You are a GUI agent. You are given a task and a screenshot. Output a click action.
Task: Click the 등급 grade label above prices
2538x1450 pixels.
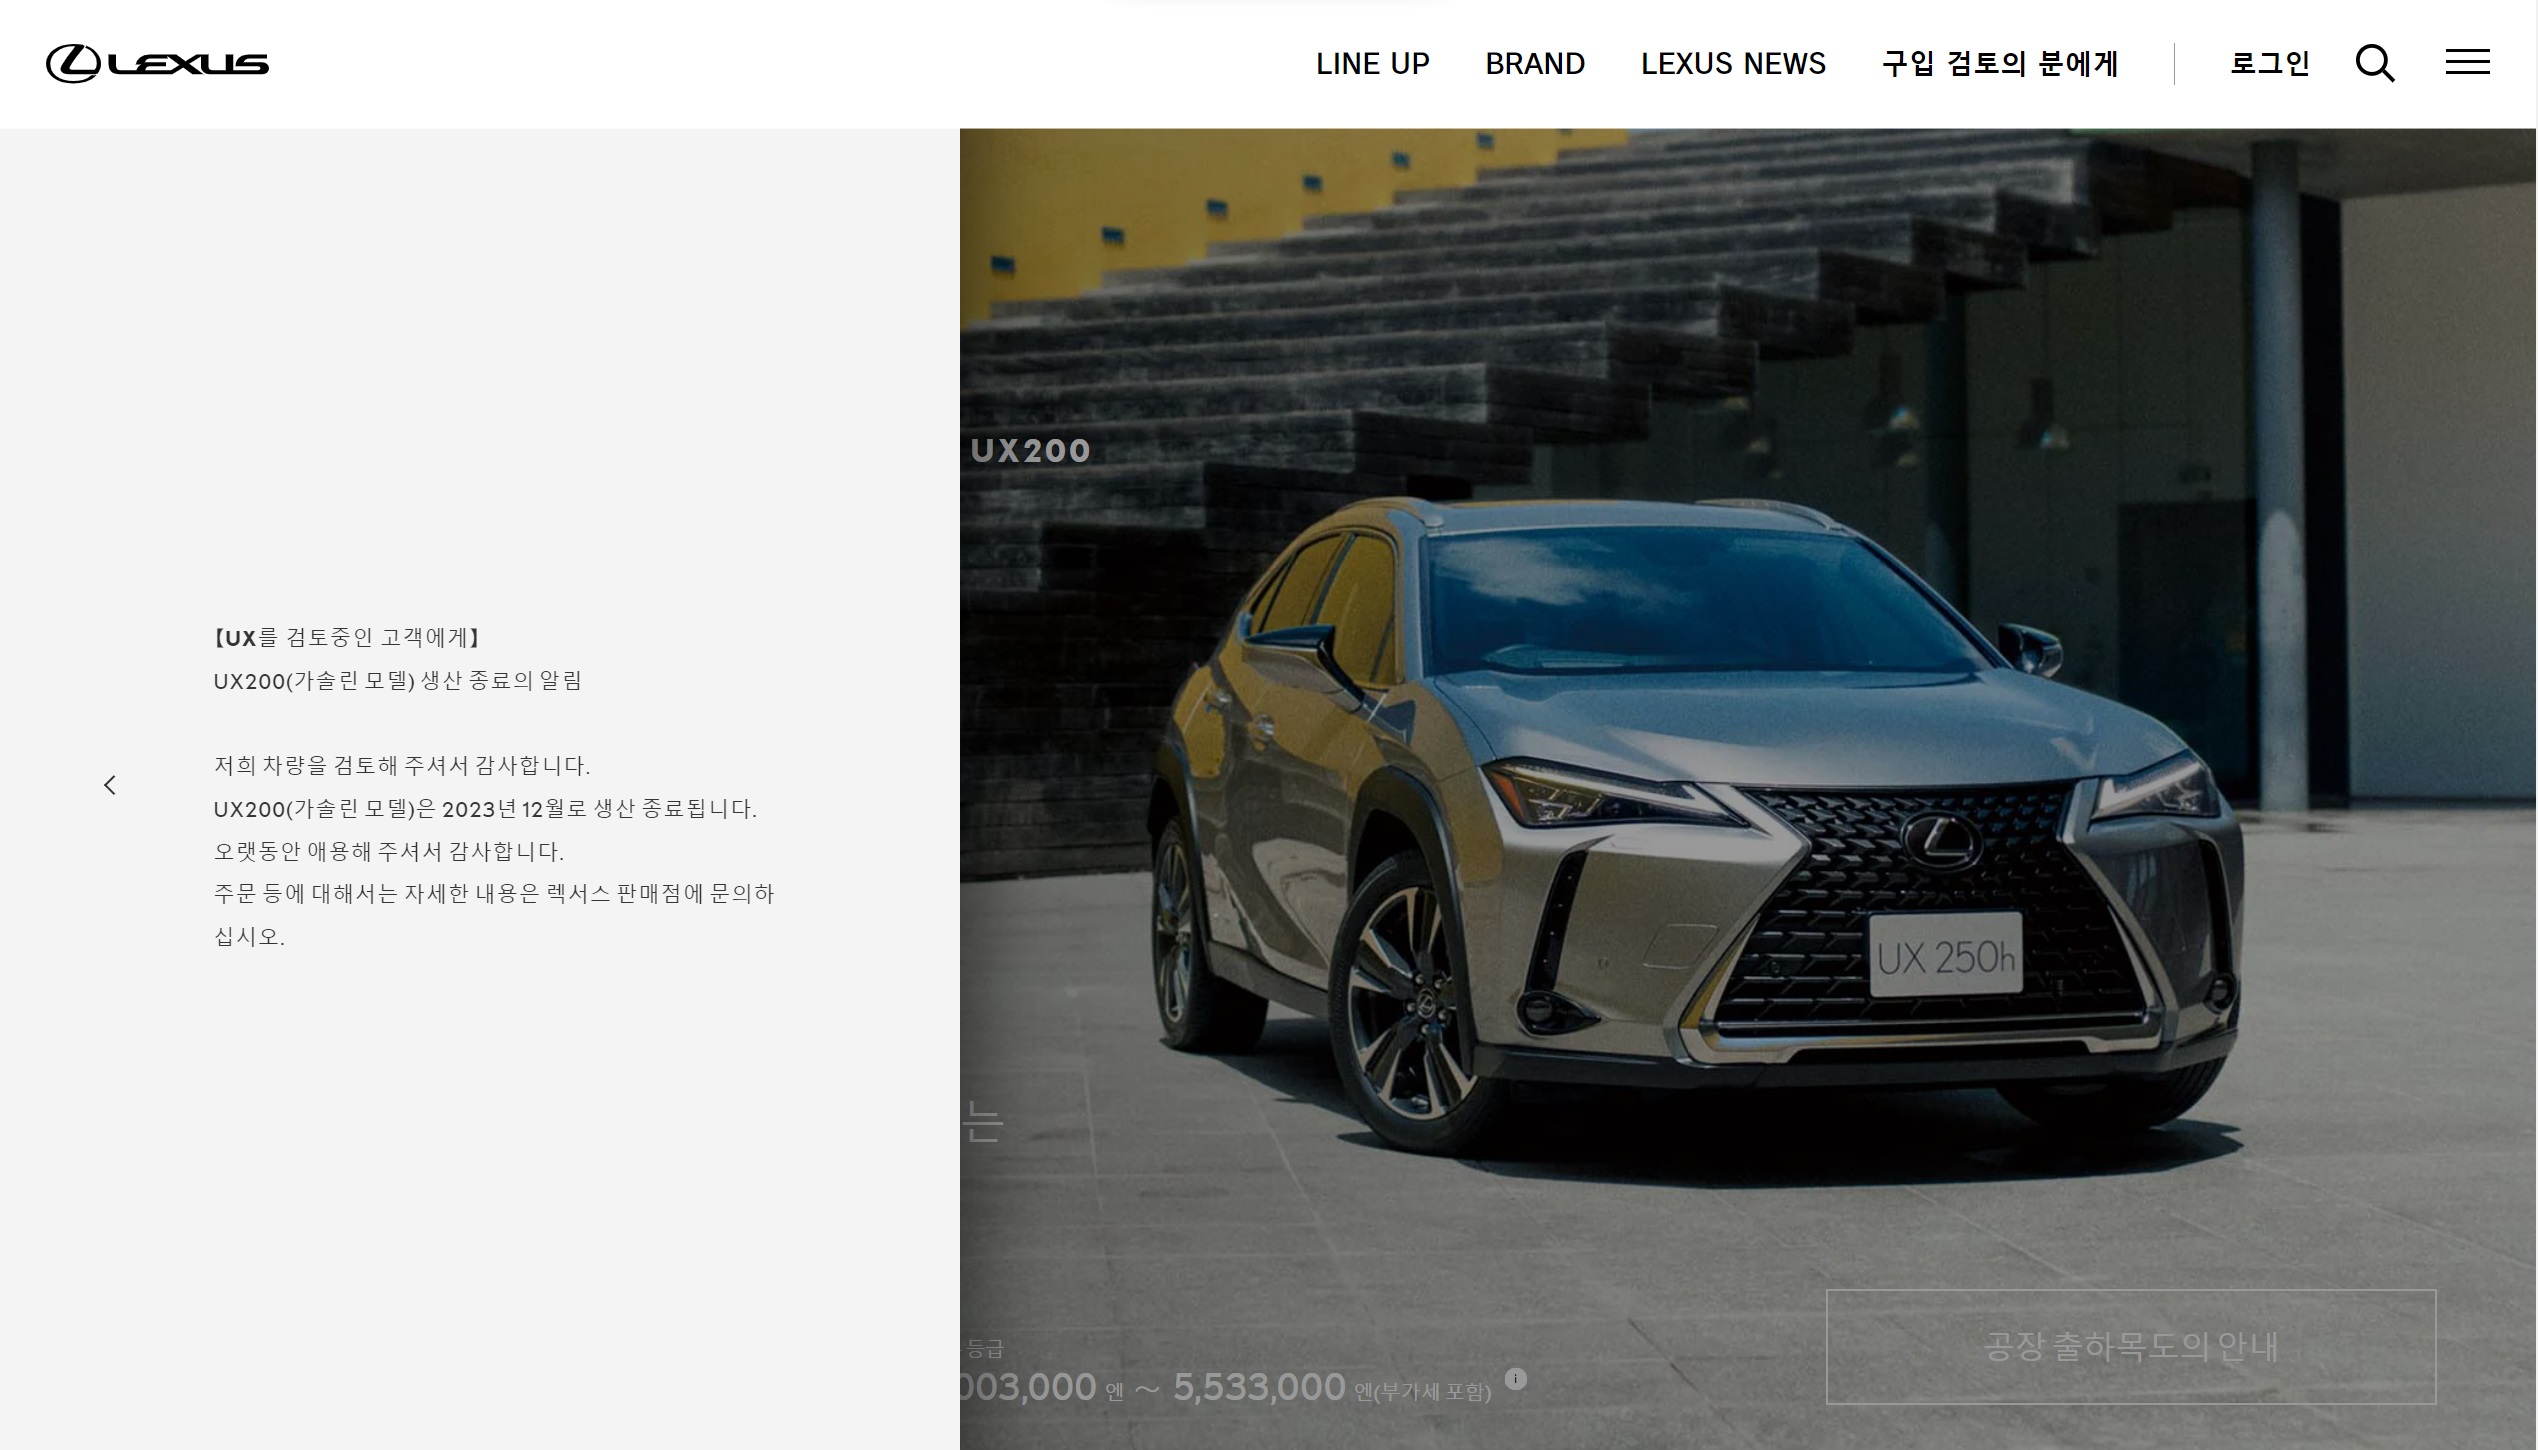[985, 1350]
